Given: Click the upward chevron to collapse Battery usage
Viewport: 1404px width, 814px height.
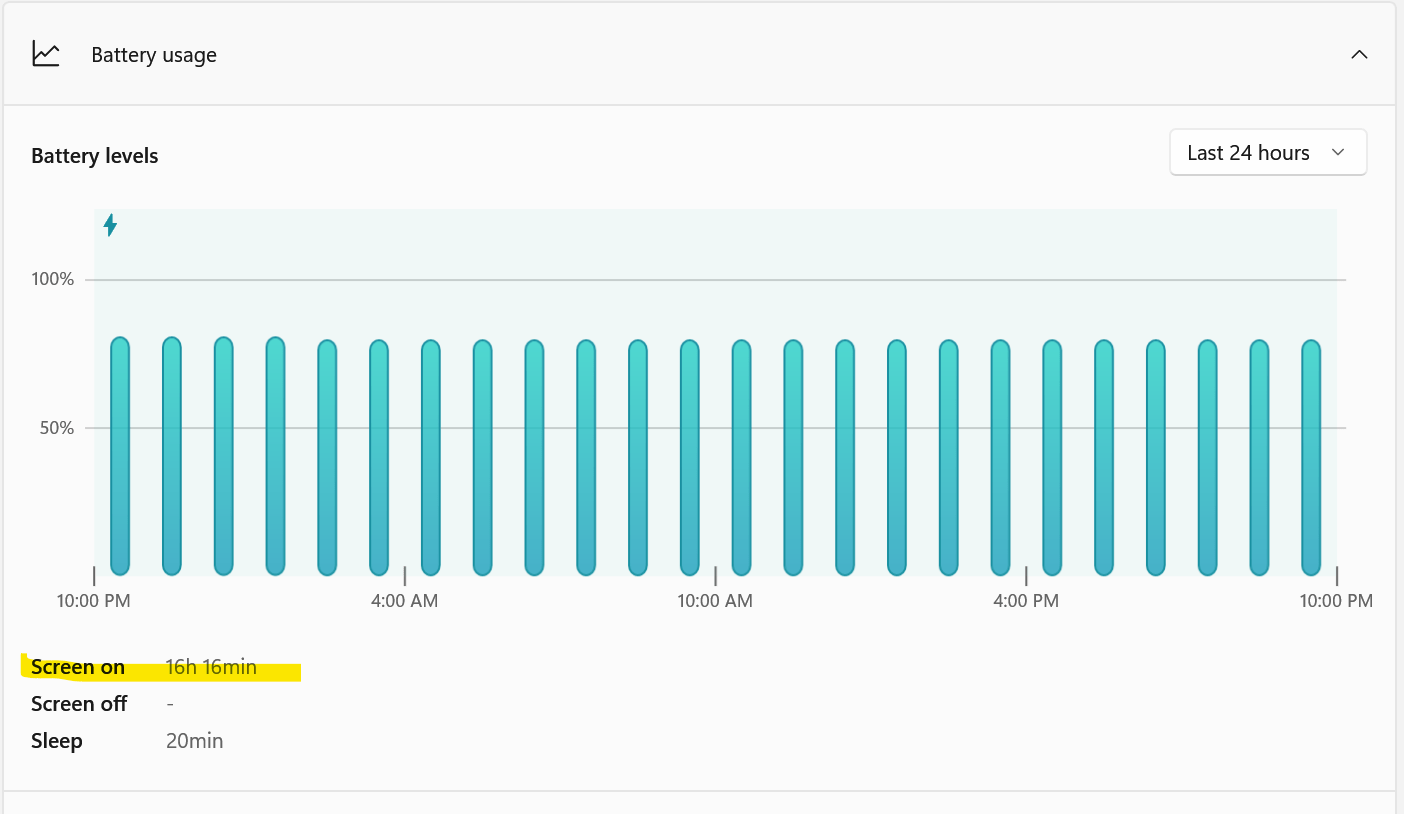Looking at the screenshot, I should point(1359,55).
